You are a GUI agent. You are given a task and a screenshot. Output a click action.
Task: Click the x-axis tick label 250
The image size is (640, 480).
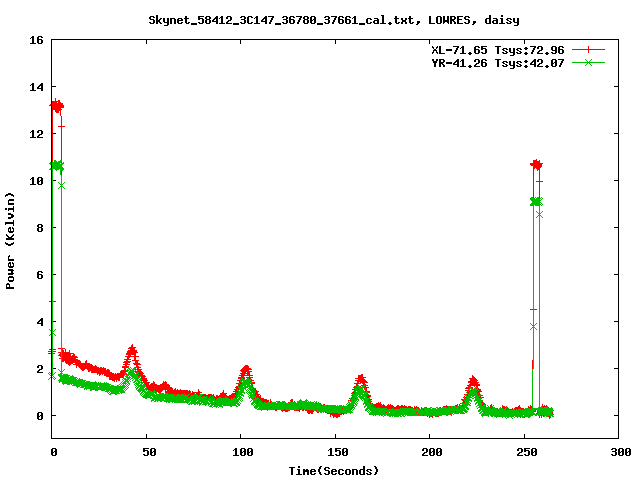[x=527, y=452]
